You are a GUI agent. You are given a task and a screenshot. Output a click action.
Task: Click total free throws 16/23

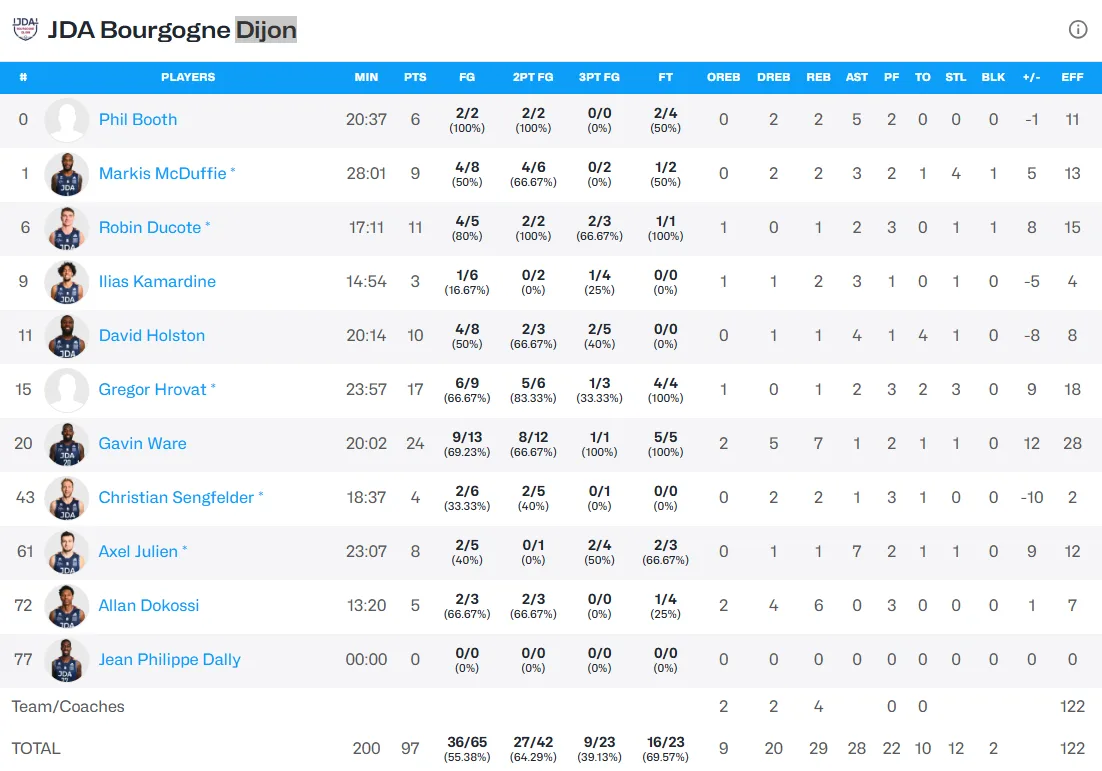pos(666,749)
